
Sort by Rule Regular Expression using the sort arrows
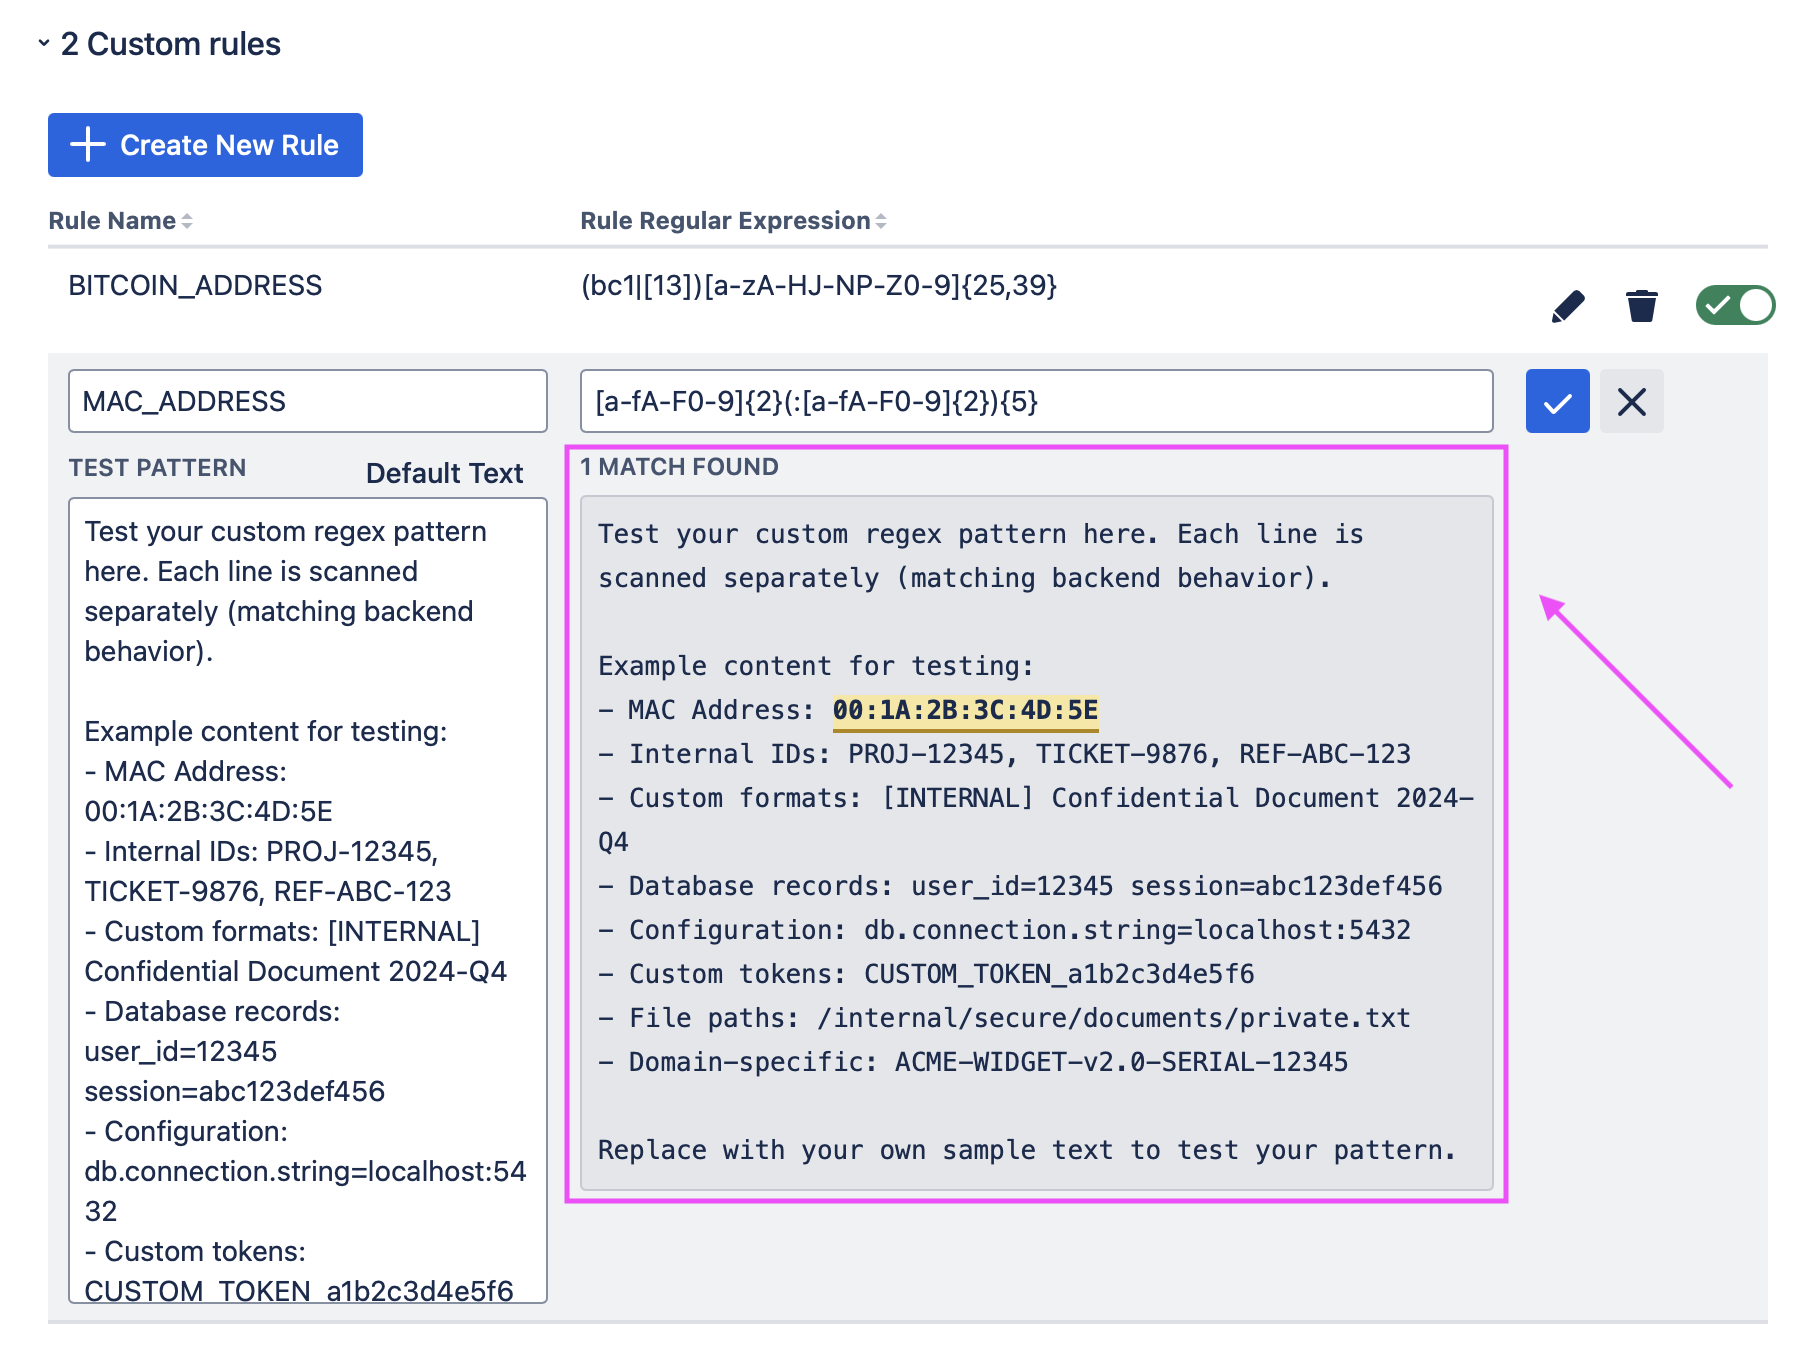pos(881,221)
